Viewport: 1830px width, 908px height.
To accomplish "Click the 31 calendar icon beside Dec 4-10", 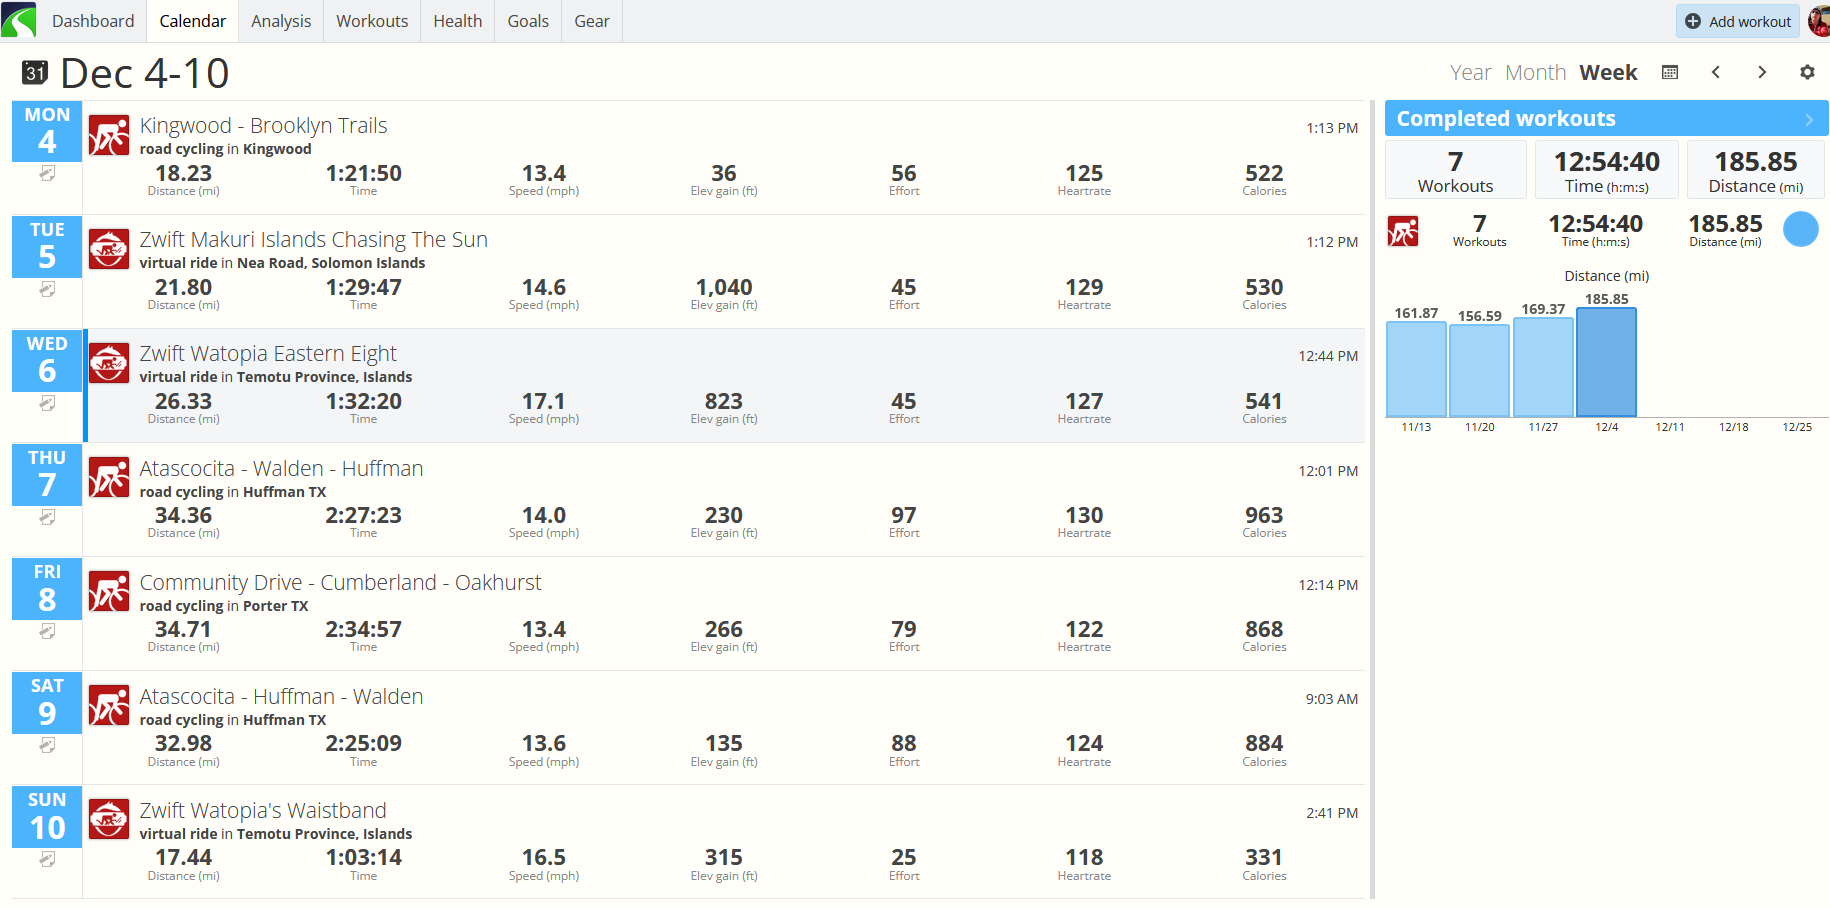I will [35, 72].
